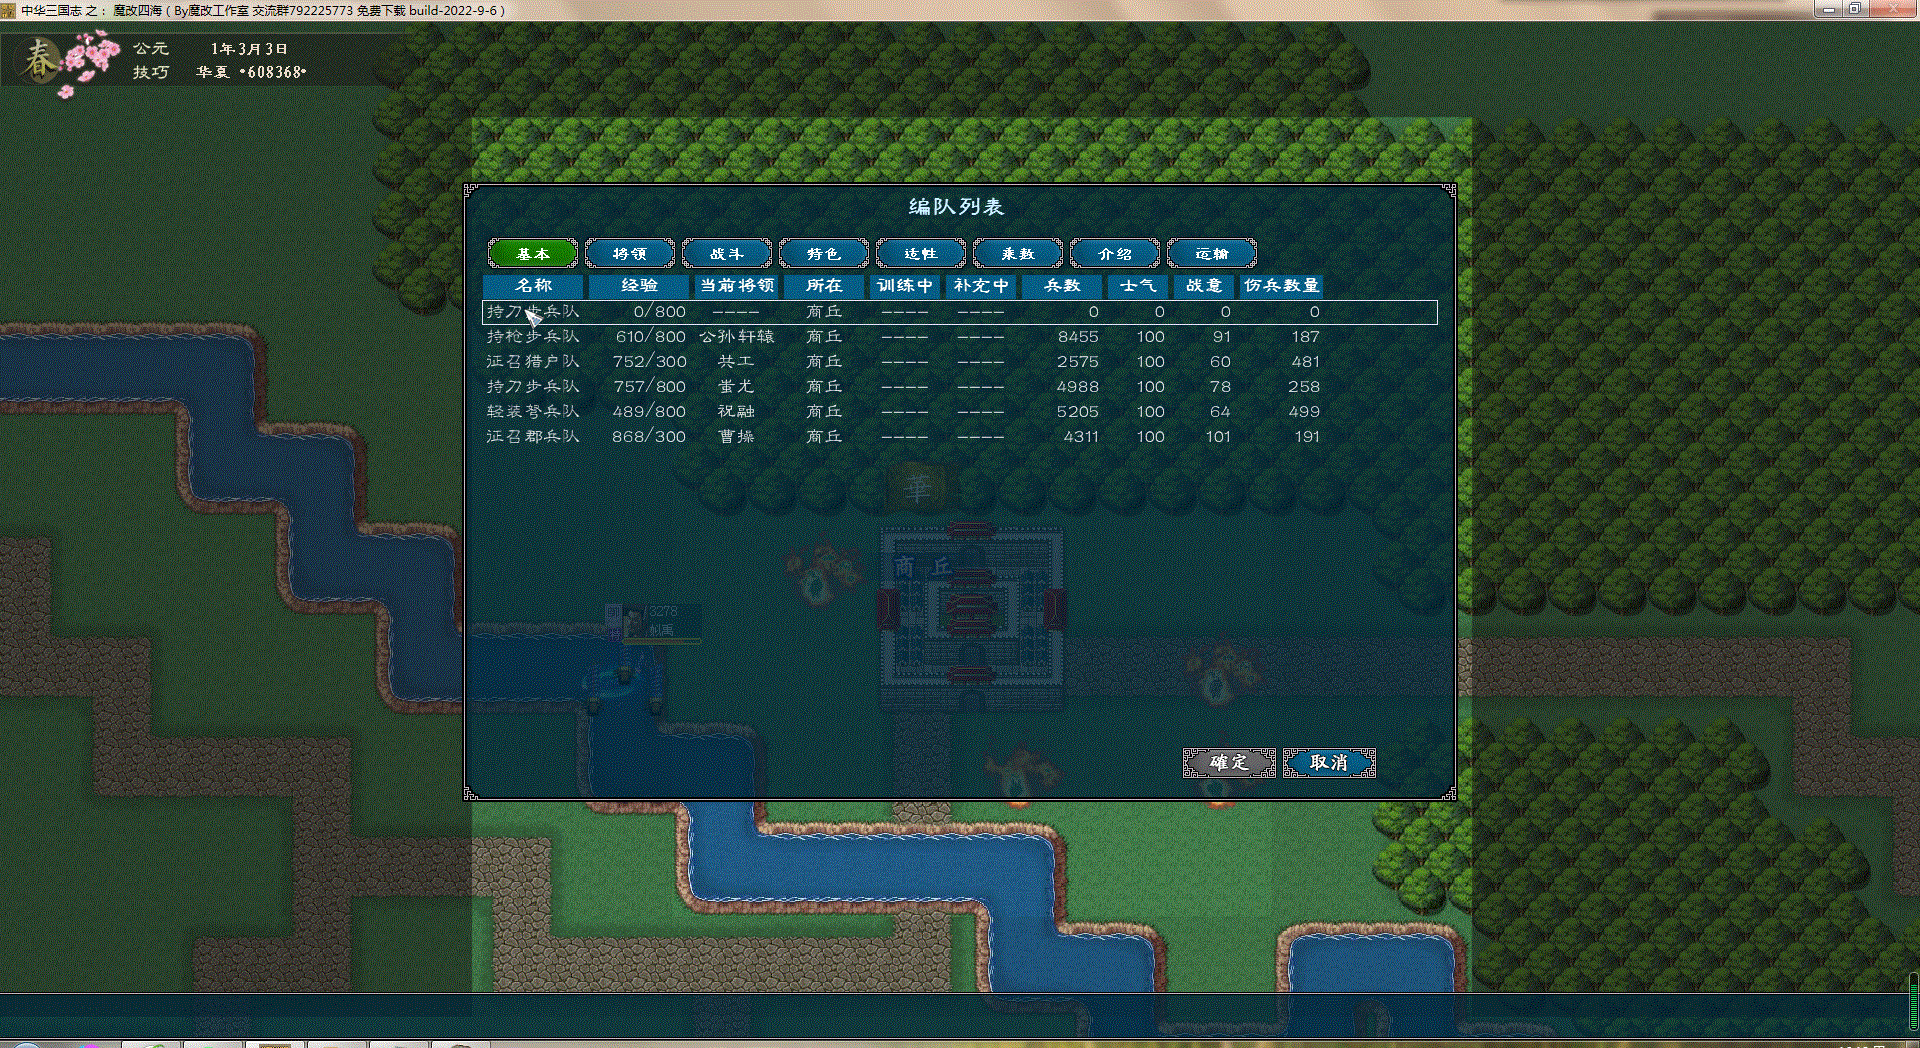Select the 持枪步兵队 unit row
The image size is (1920, 1048).
click(x=959, y=337)
